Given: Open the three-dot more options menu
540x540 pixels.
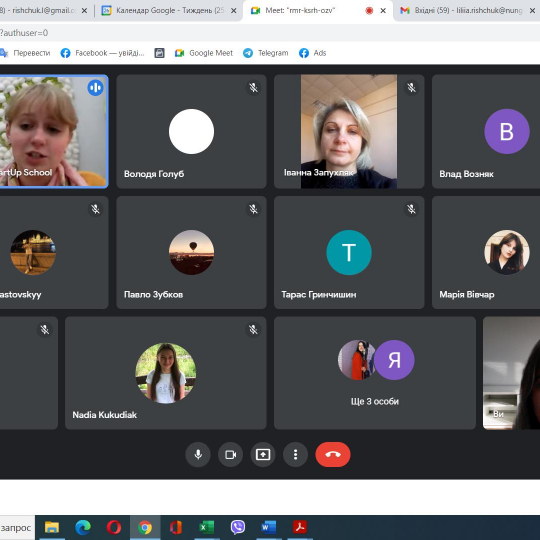Looking at the screenshot, I should click(295, 455).
